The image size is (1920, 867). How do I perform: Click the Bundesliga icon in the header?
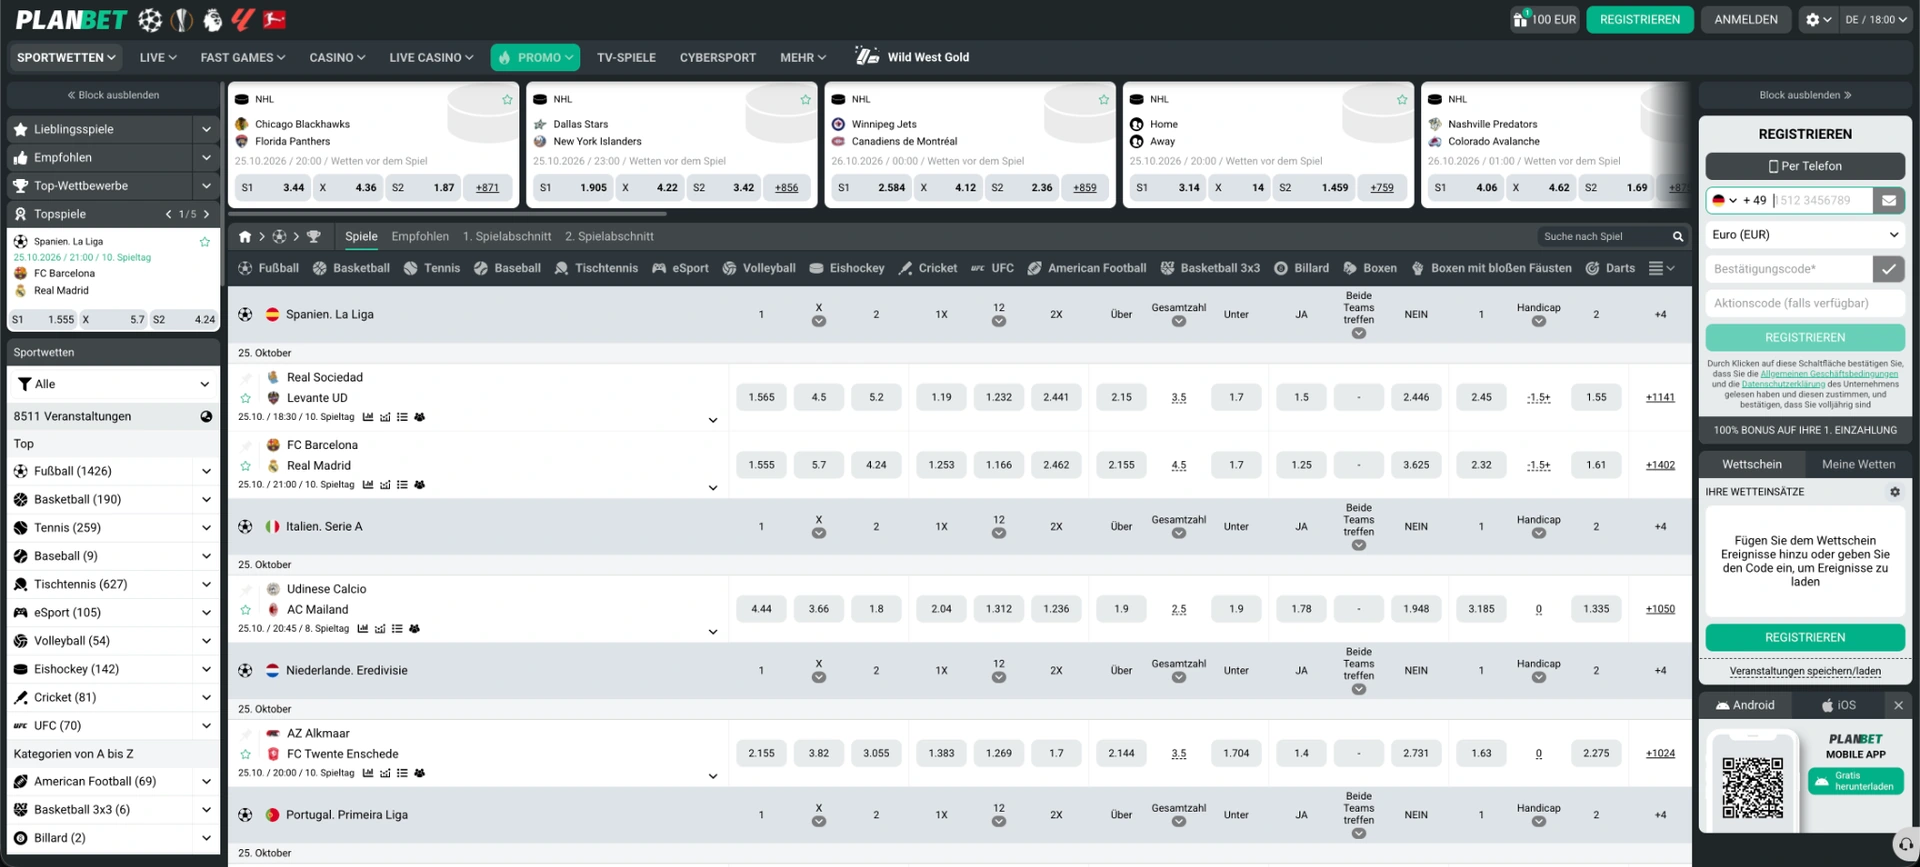pyautogui.click(x=274, y=19)
